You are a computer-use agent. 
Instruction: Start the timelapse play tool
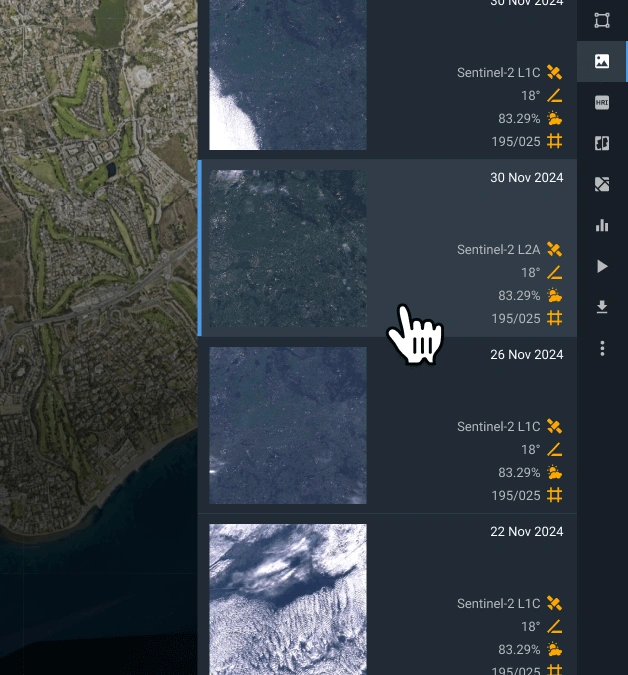tap(602, 266)
